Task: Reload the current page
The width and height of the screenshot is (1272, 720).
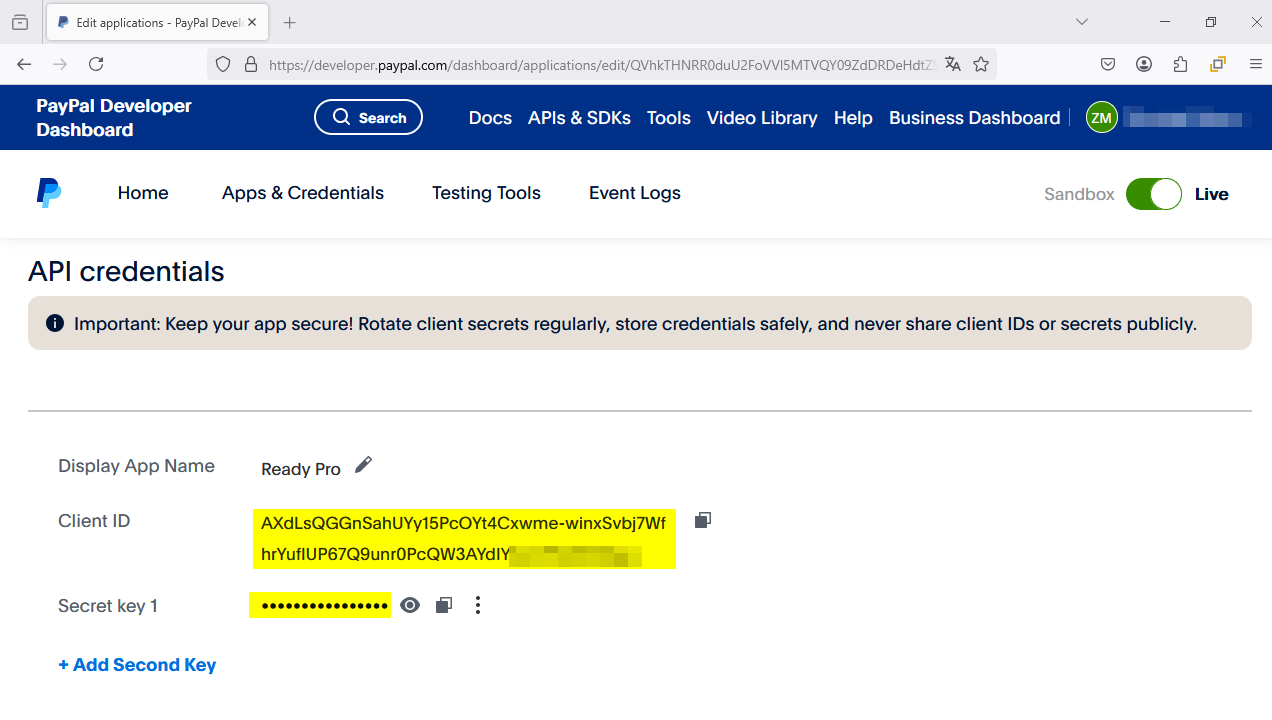Action: 96,64
